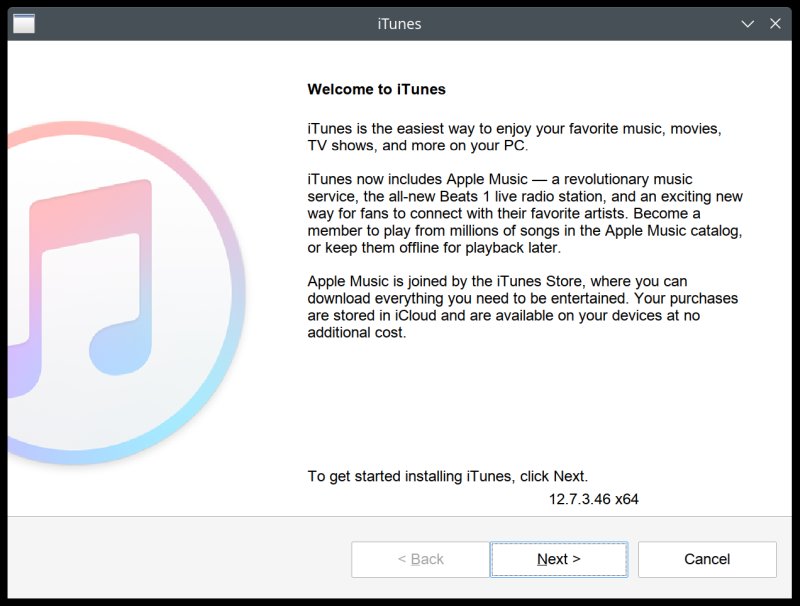
Task: Click the paragraph starting 'Apple Music is joined by'
Action: (x=522, y=307)
